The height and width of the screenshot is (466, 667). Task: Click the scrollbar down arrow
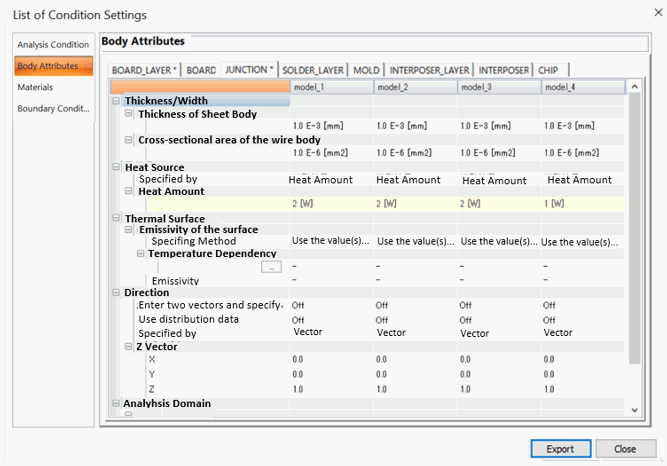click(x=635, y=410)
